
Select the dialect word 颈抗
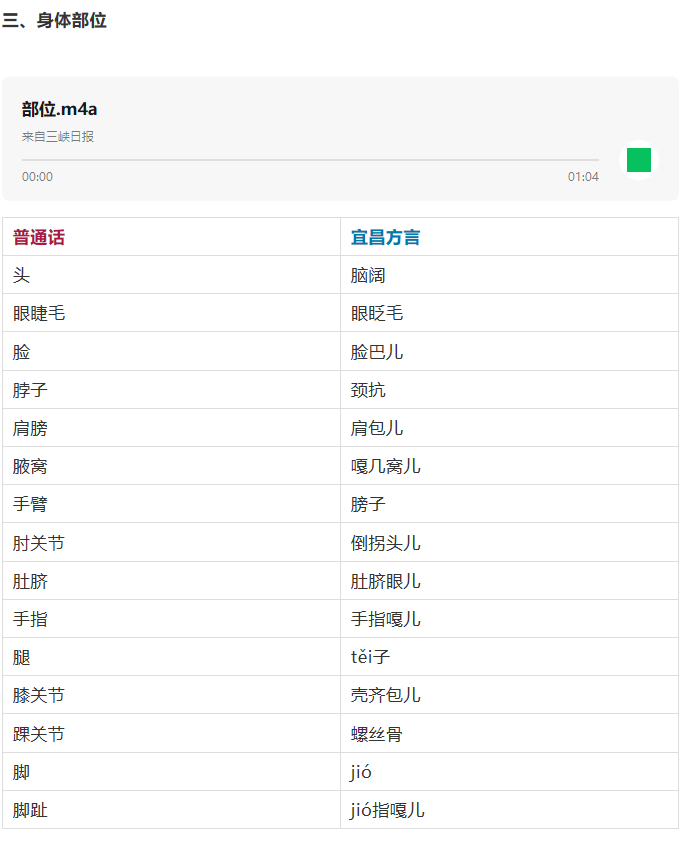[368, 390]
